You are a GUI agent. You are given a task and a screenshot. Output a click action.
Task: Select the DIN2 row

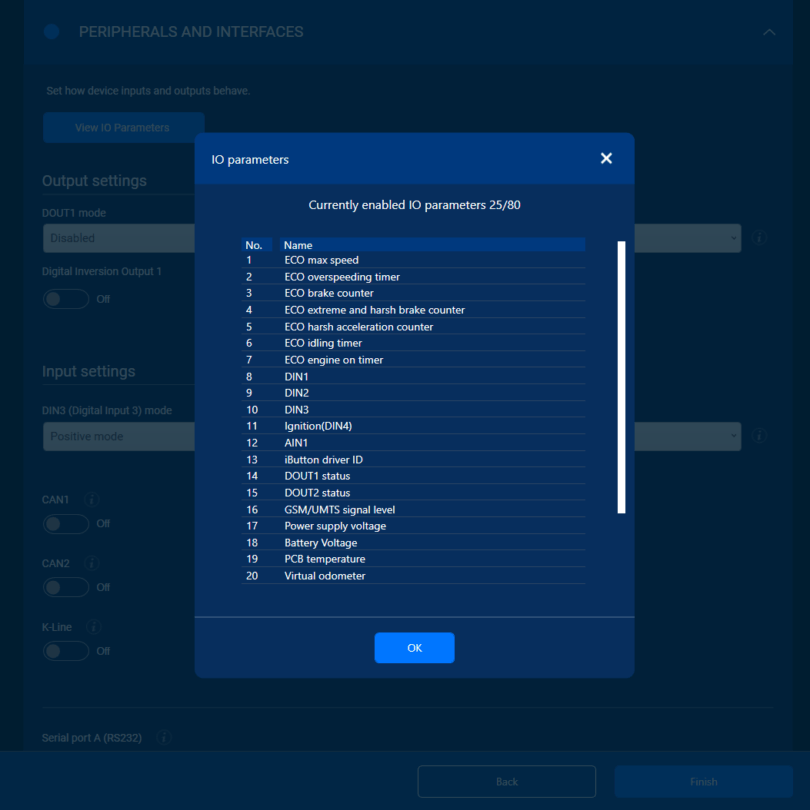tap(413, 393)
